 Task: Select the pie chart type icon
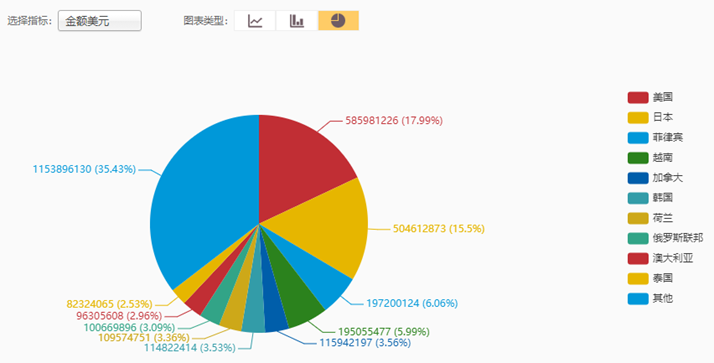[338, 20]
